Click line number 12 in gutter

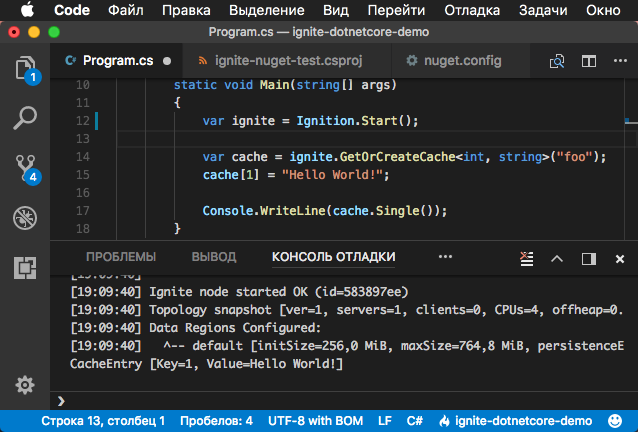point(83,121)
